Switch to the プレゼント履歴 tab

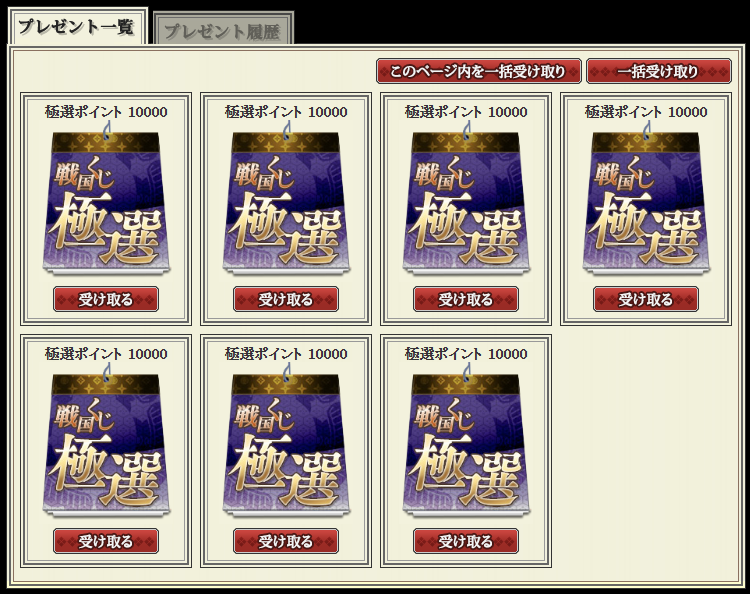point(223,32)
